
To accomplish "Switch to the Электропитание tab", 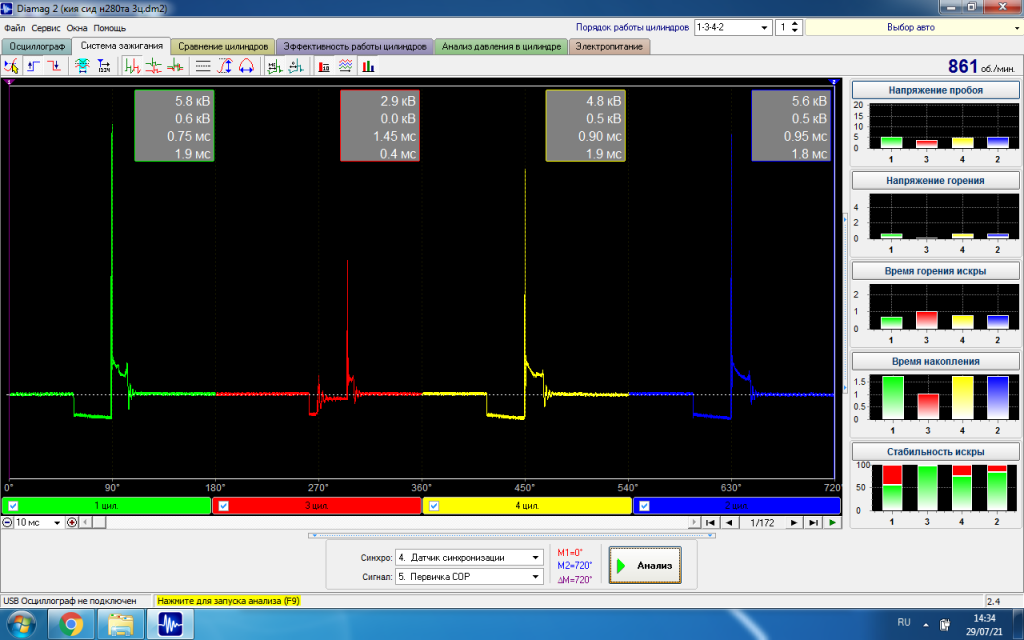I will point(609,46).
